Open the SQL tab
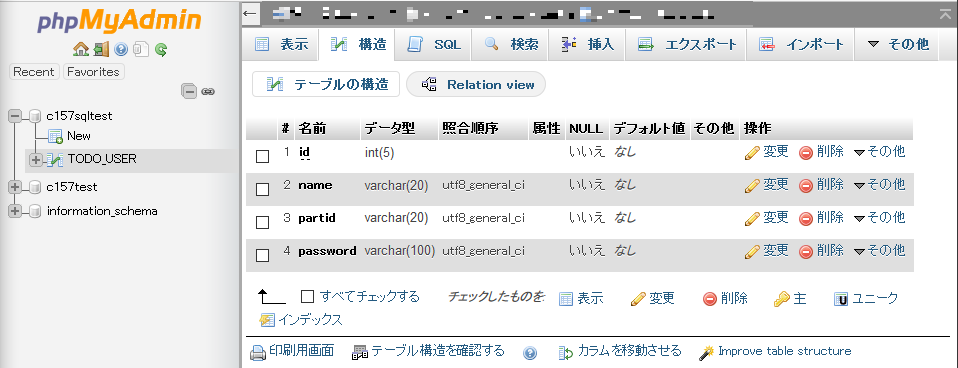 click(x=434, y=44)
